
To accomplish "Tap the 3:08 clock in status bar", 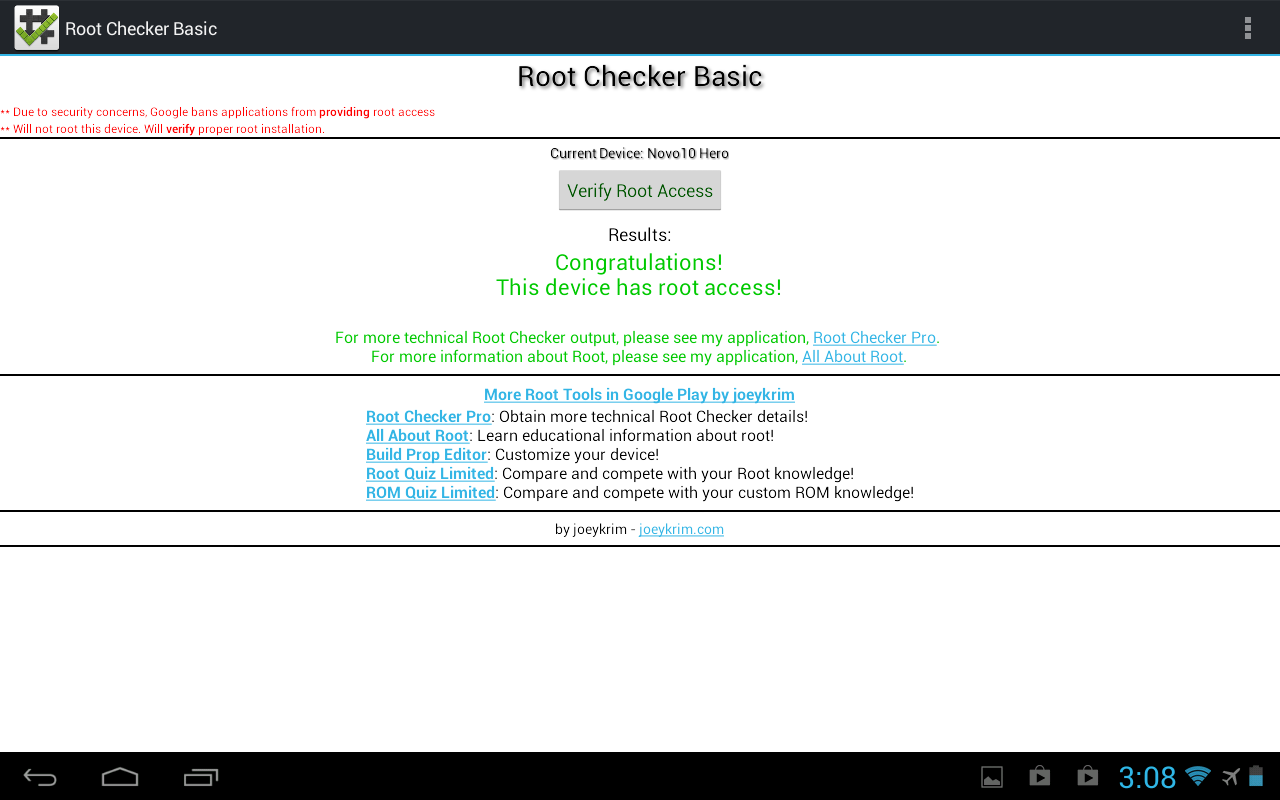I will click(1147, 777).
